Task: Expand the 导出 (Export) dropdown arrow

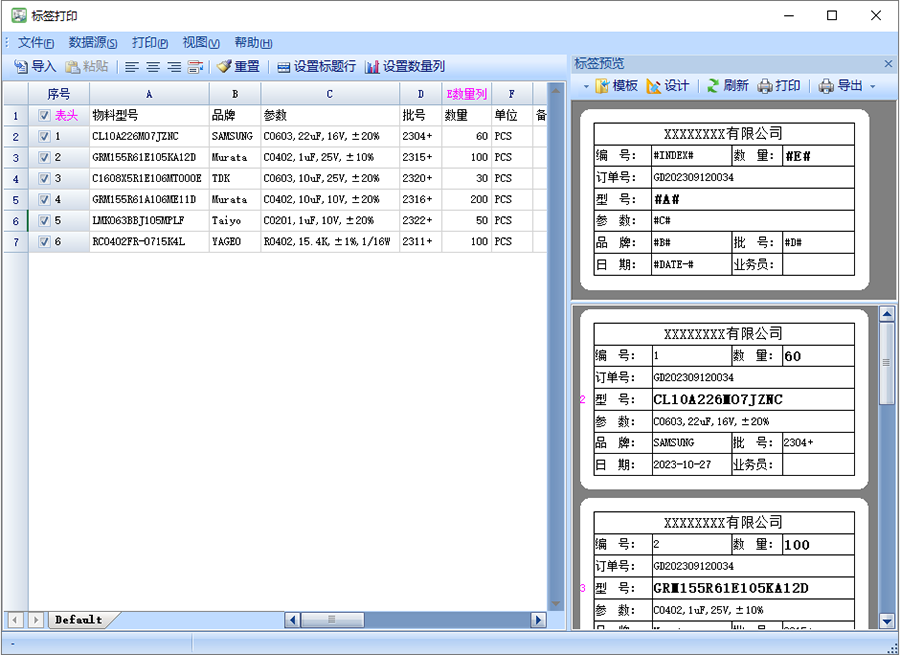Action: (x=872, y=87)
